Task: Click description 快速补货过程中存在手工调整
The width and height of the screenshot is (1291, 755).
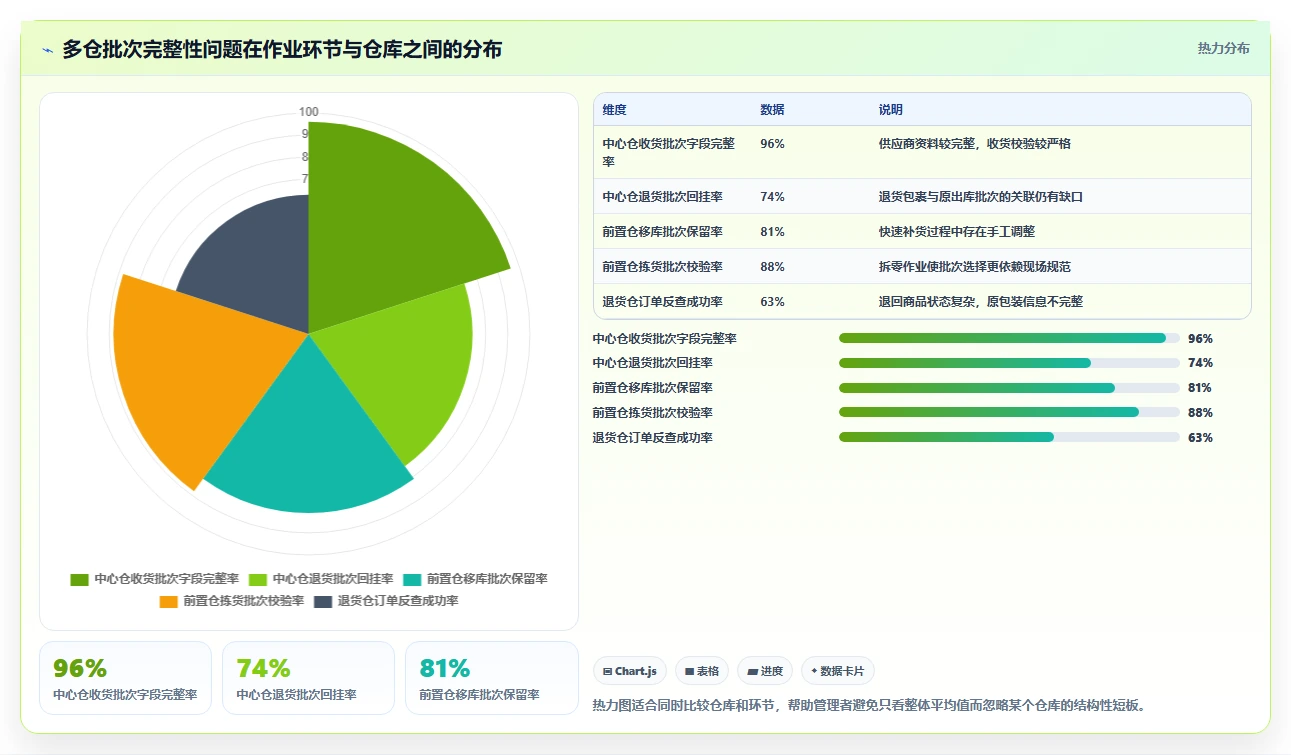Action: [957, 232]
